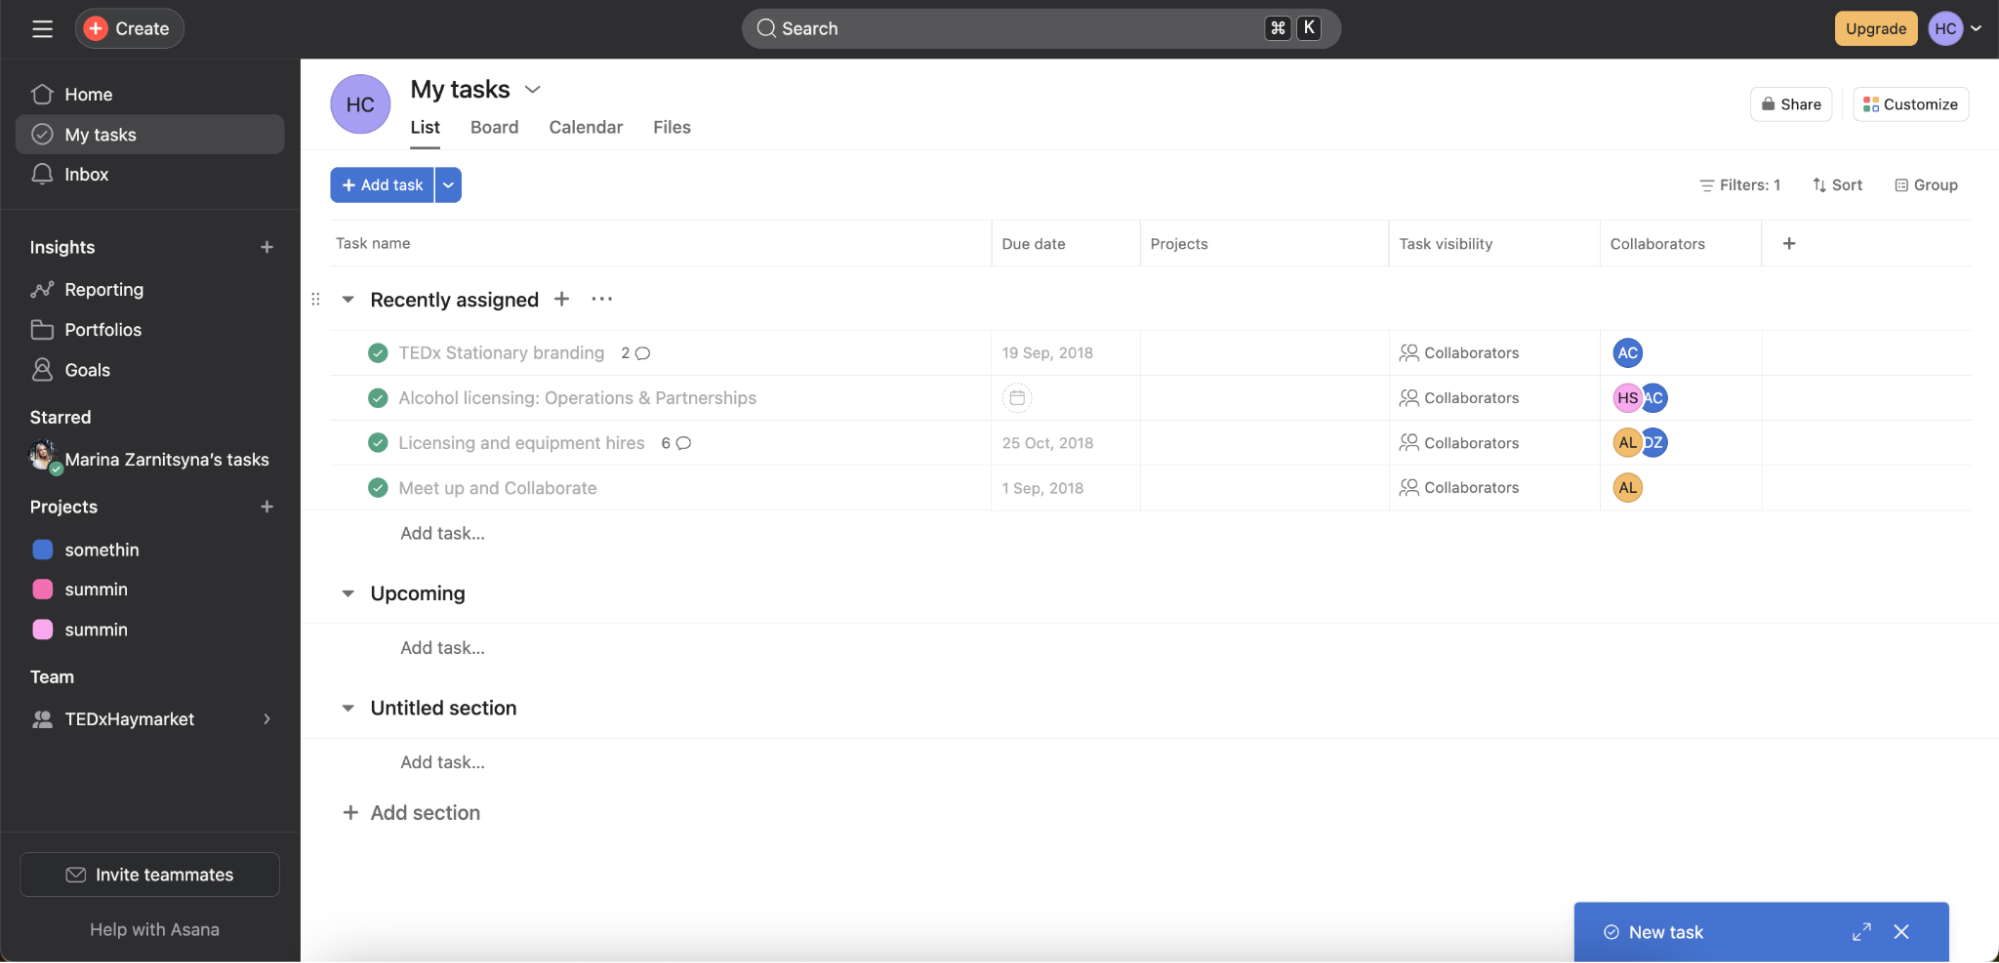The height and width of the screenshot is (963, 1999).
Task: Open Add task dropdown arrow
Action: 448,185
